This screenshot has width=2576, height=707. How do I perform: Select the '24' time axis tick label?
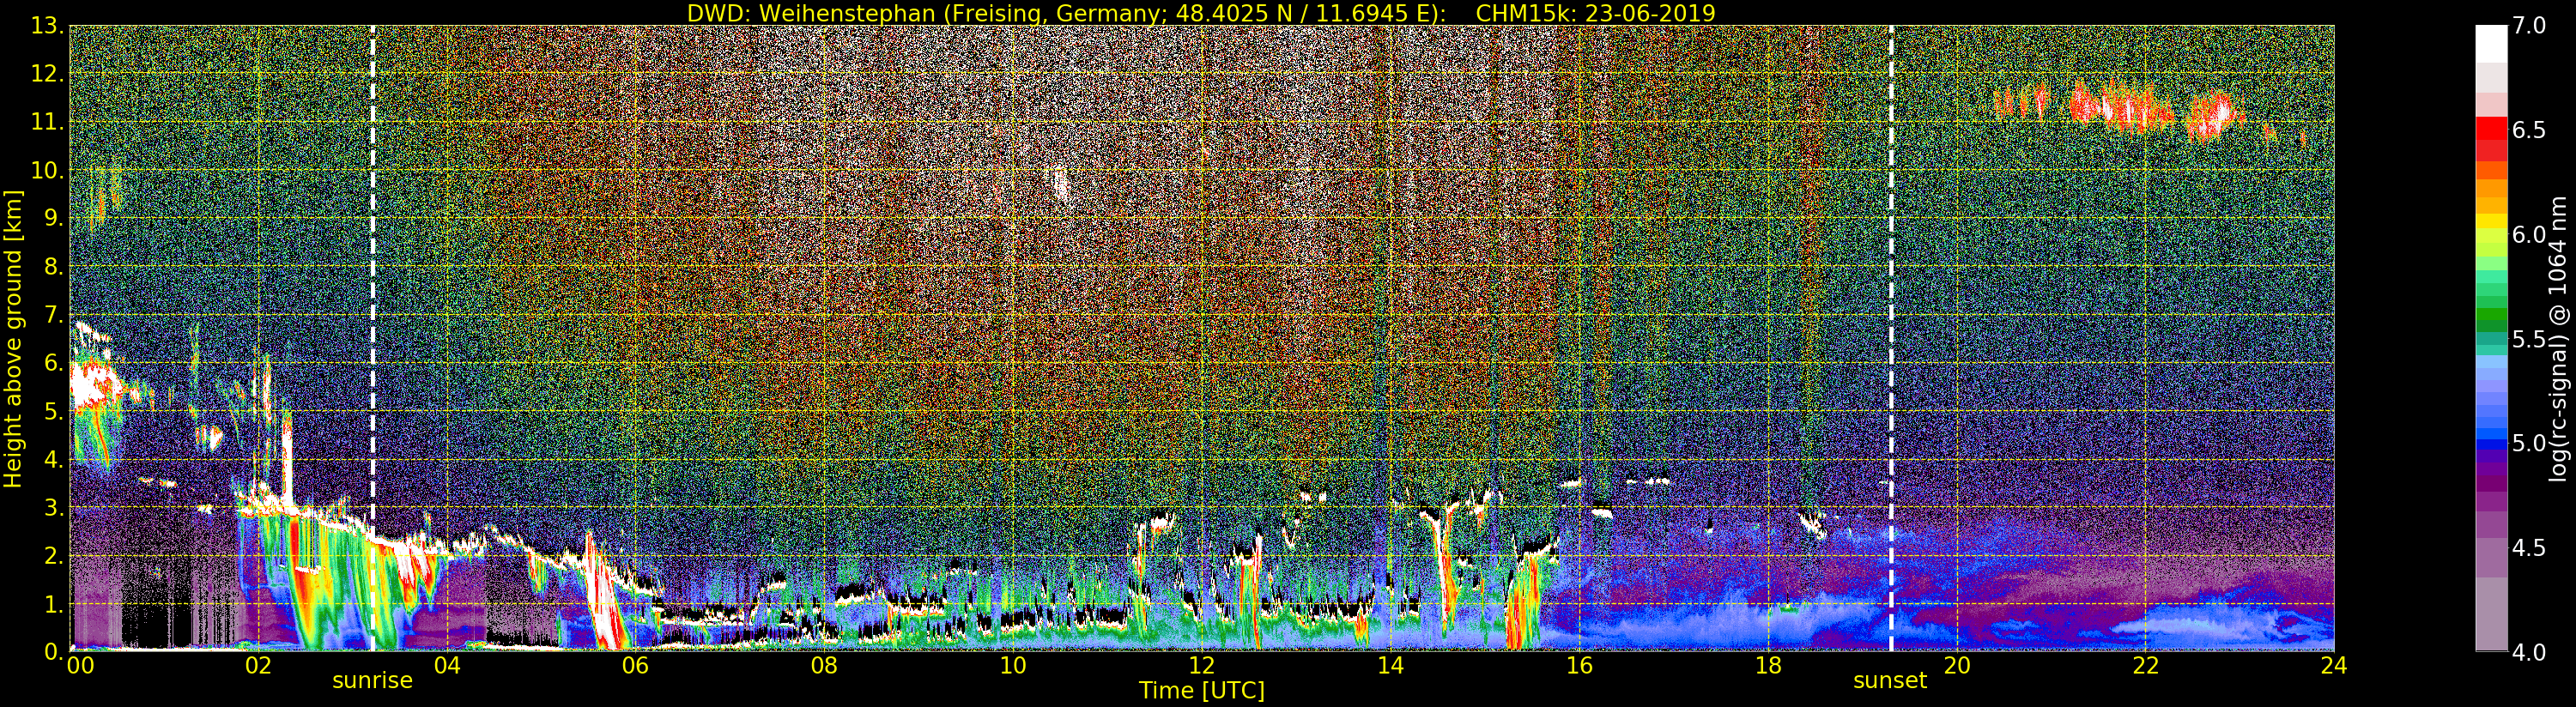pos(2334,665)
